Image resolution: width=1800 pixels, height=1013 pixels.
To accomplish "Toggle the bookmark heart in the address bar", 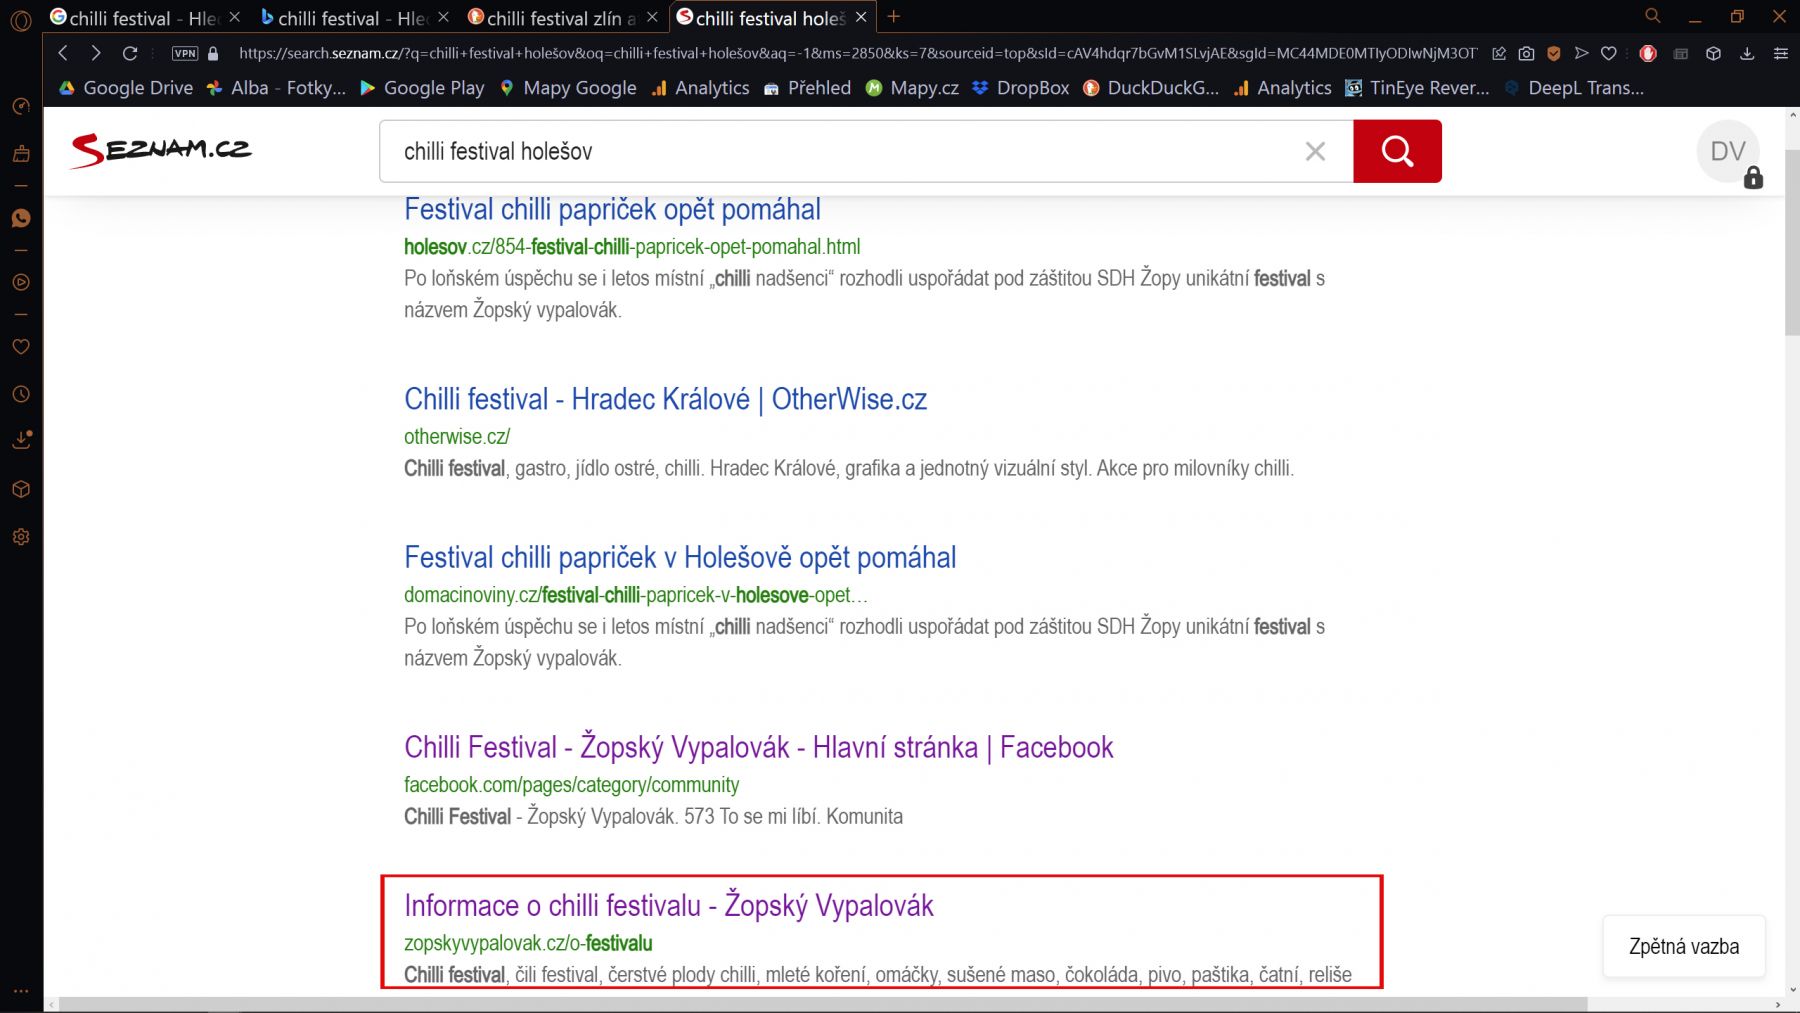I will coord(1608,53).
